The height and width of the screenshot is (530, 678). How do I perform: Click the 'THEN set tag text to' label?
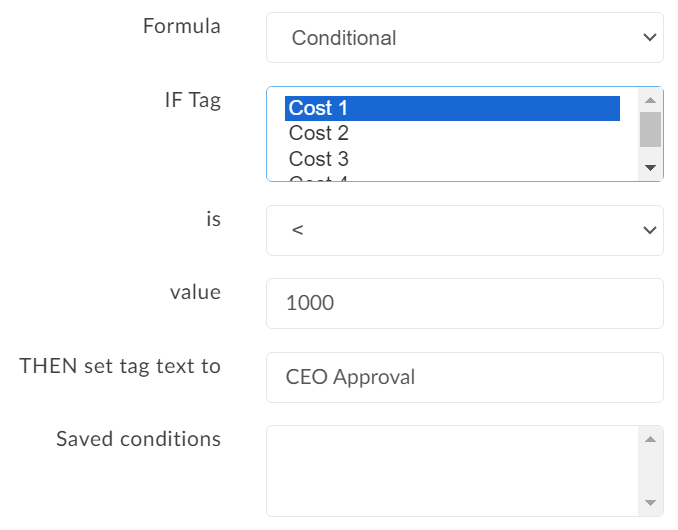(120, 366)
